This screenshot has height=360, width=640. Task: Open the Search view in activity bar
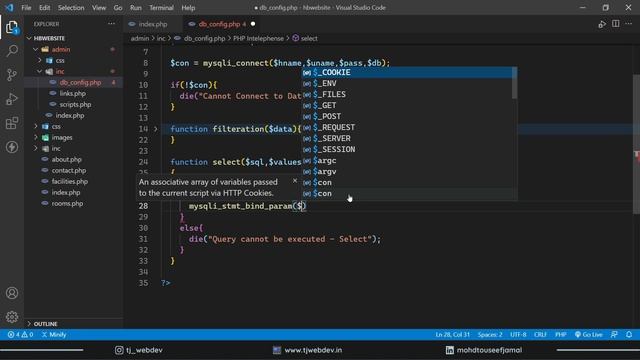pos(12,51)
